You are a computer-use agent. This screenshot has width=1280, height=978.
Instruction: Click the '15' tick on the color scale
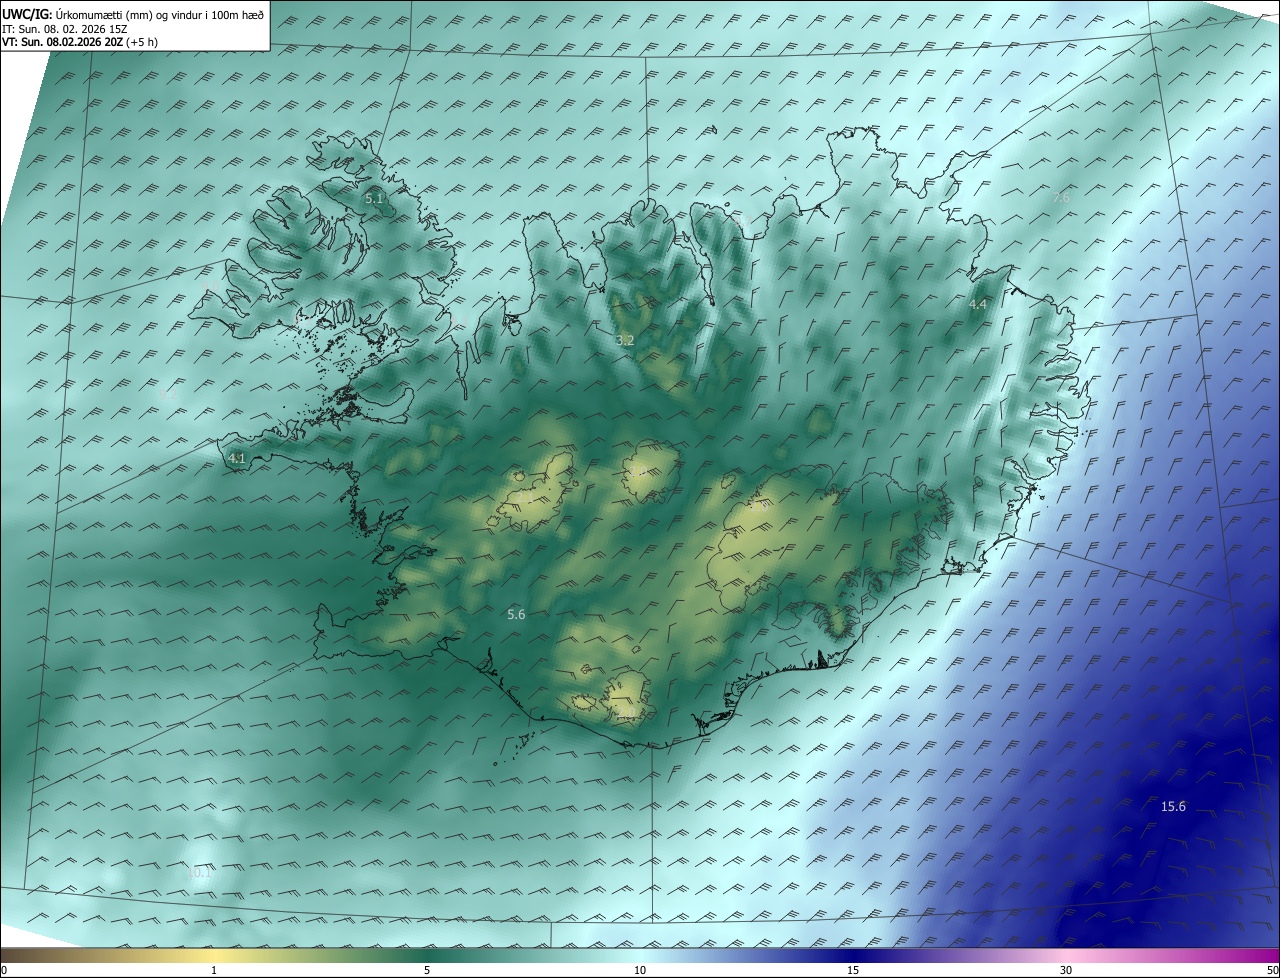tap(853, 970)
